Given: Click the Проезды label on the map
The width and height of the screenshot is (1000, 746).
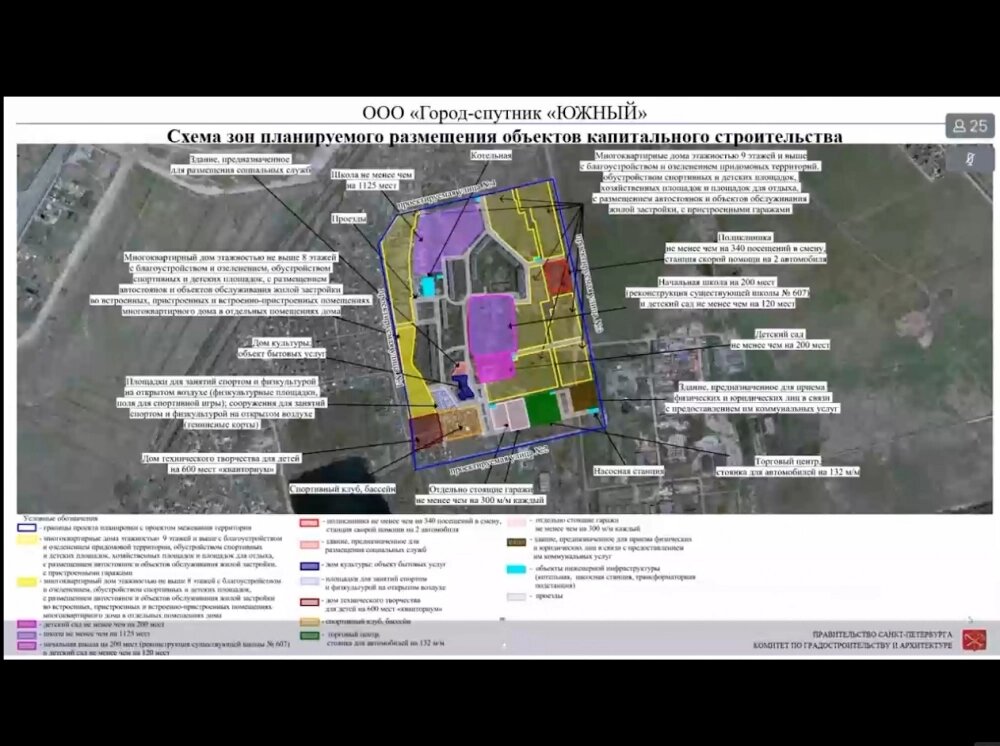Looking at the screenshot, I should [x=349, y=218].
